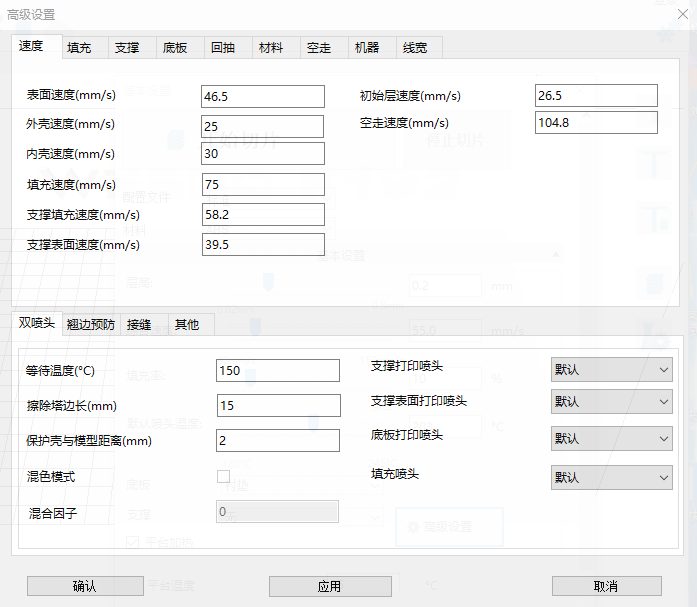
Task: Go to the 材料 tab
Action: pyautogui.click(x=271, y=47)
